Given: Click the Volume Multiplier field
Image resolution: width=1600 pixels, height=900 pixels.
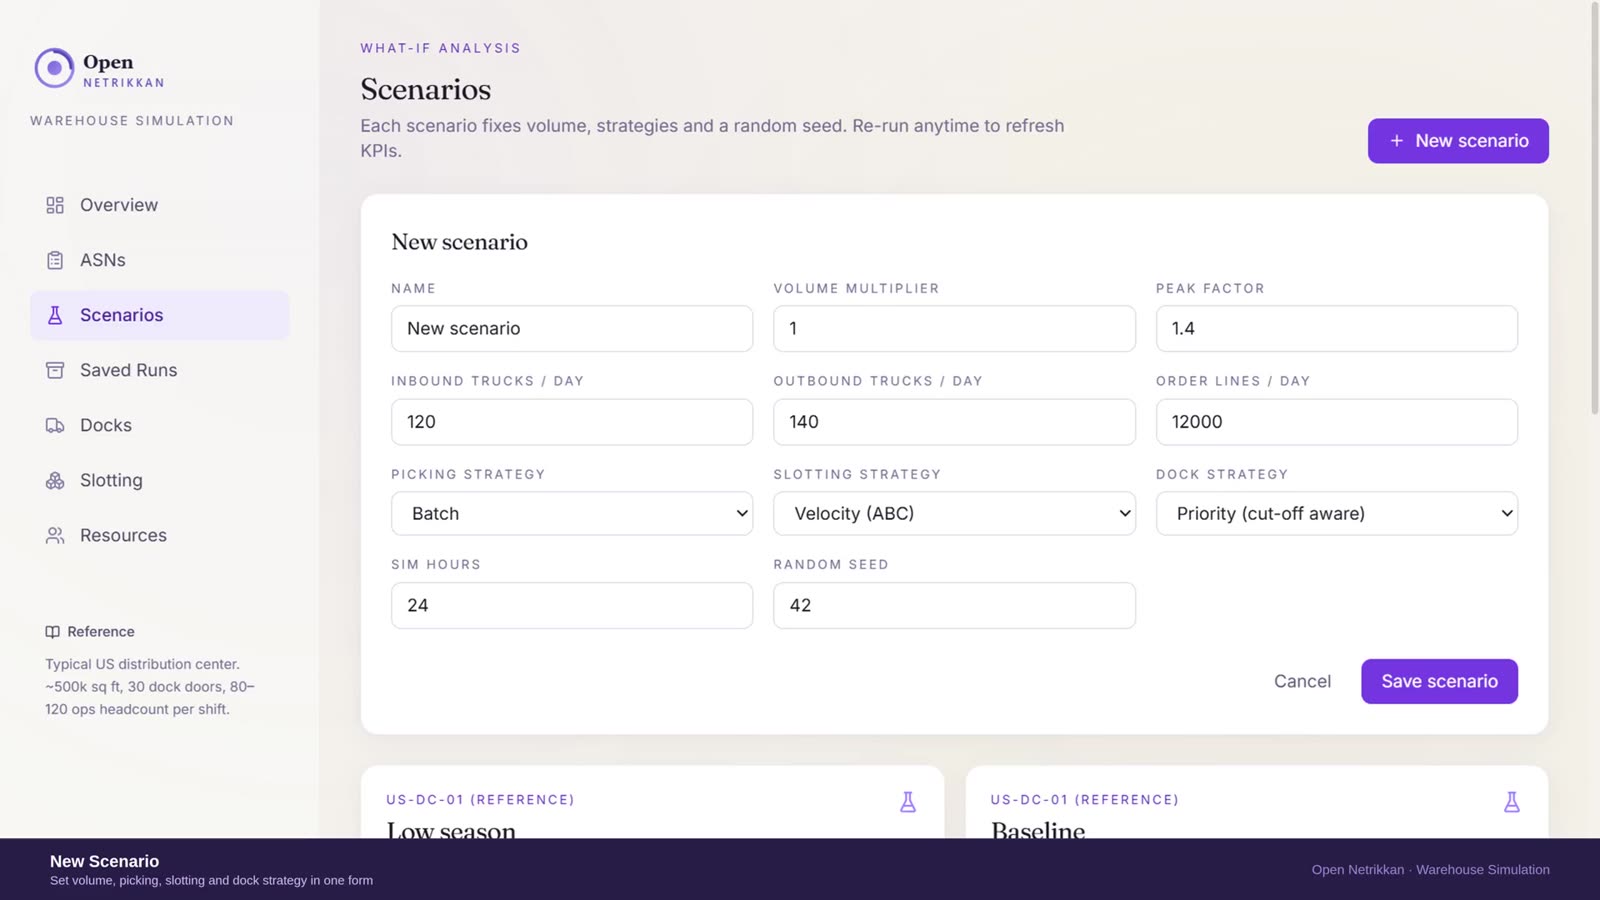Looking at the screenshot, I should pyautogui.click(x=954, y=328).
